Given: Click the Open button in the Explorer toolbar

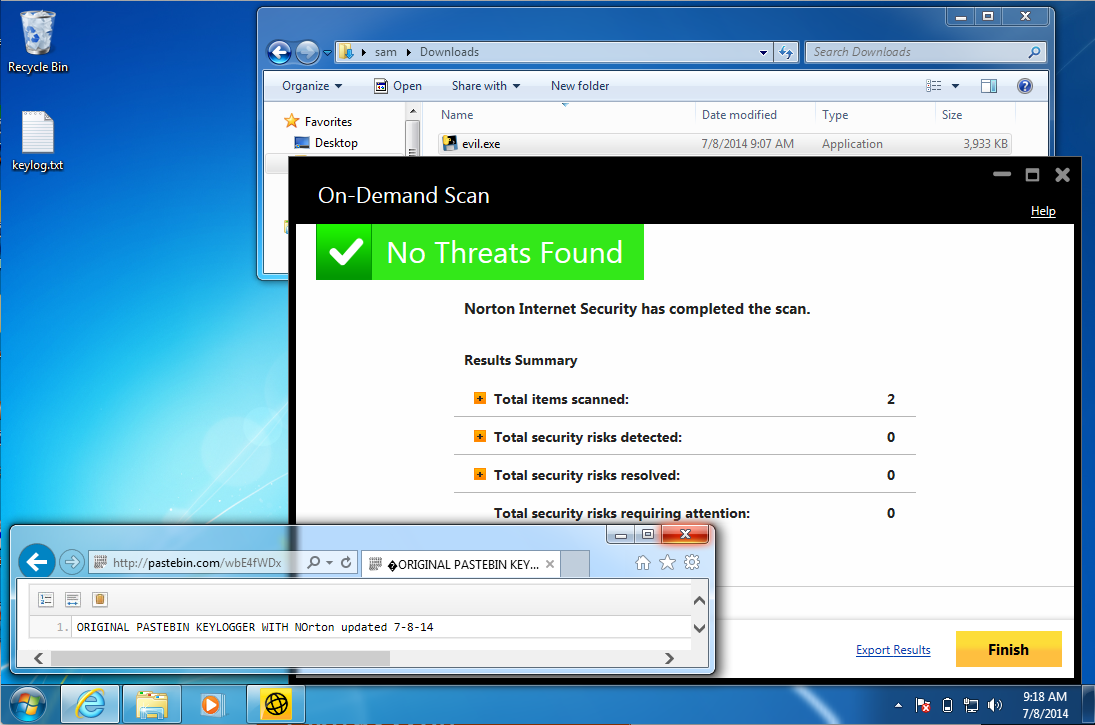Looking at the screenshot, I should pos(398,86).
